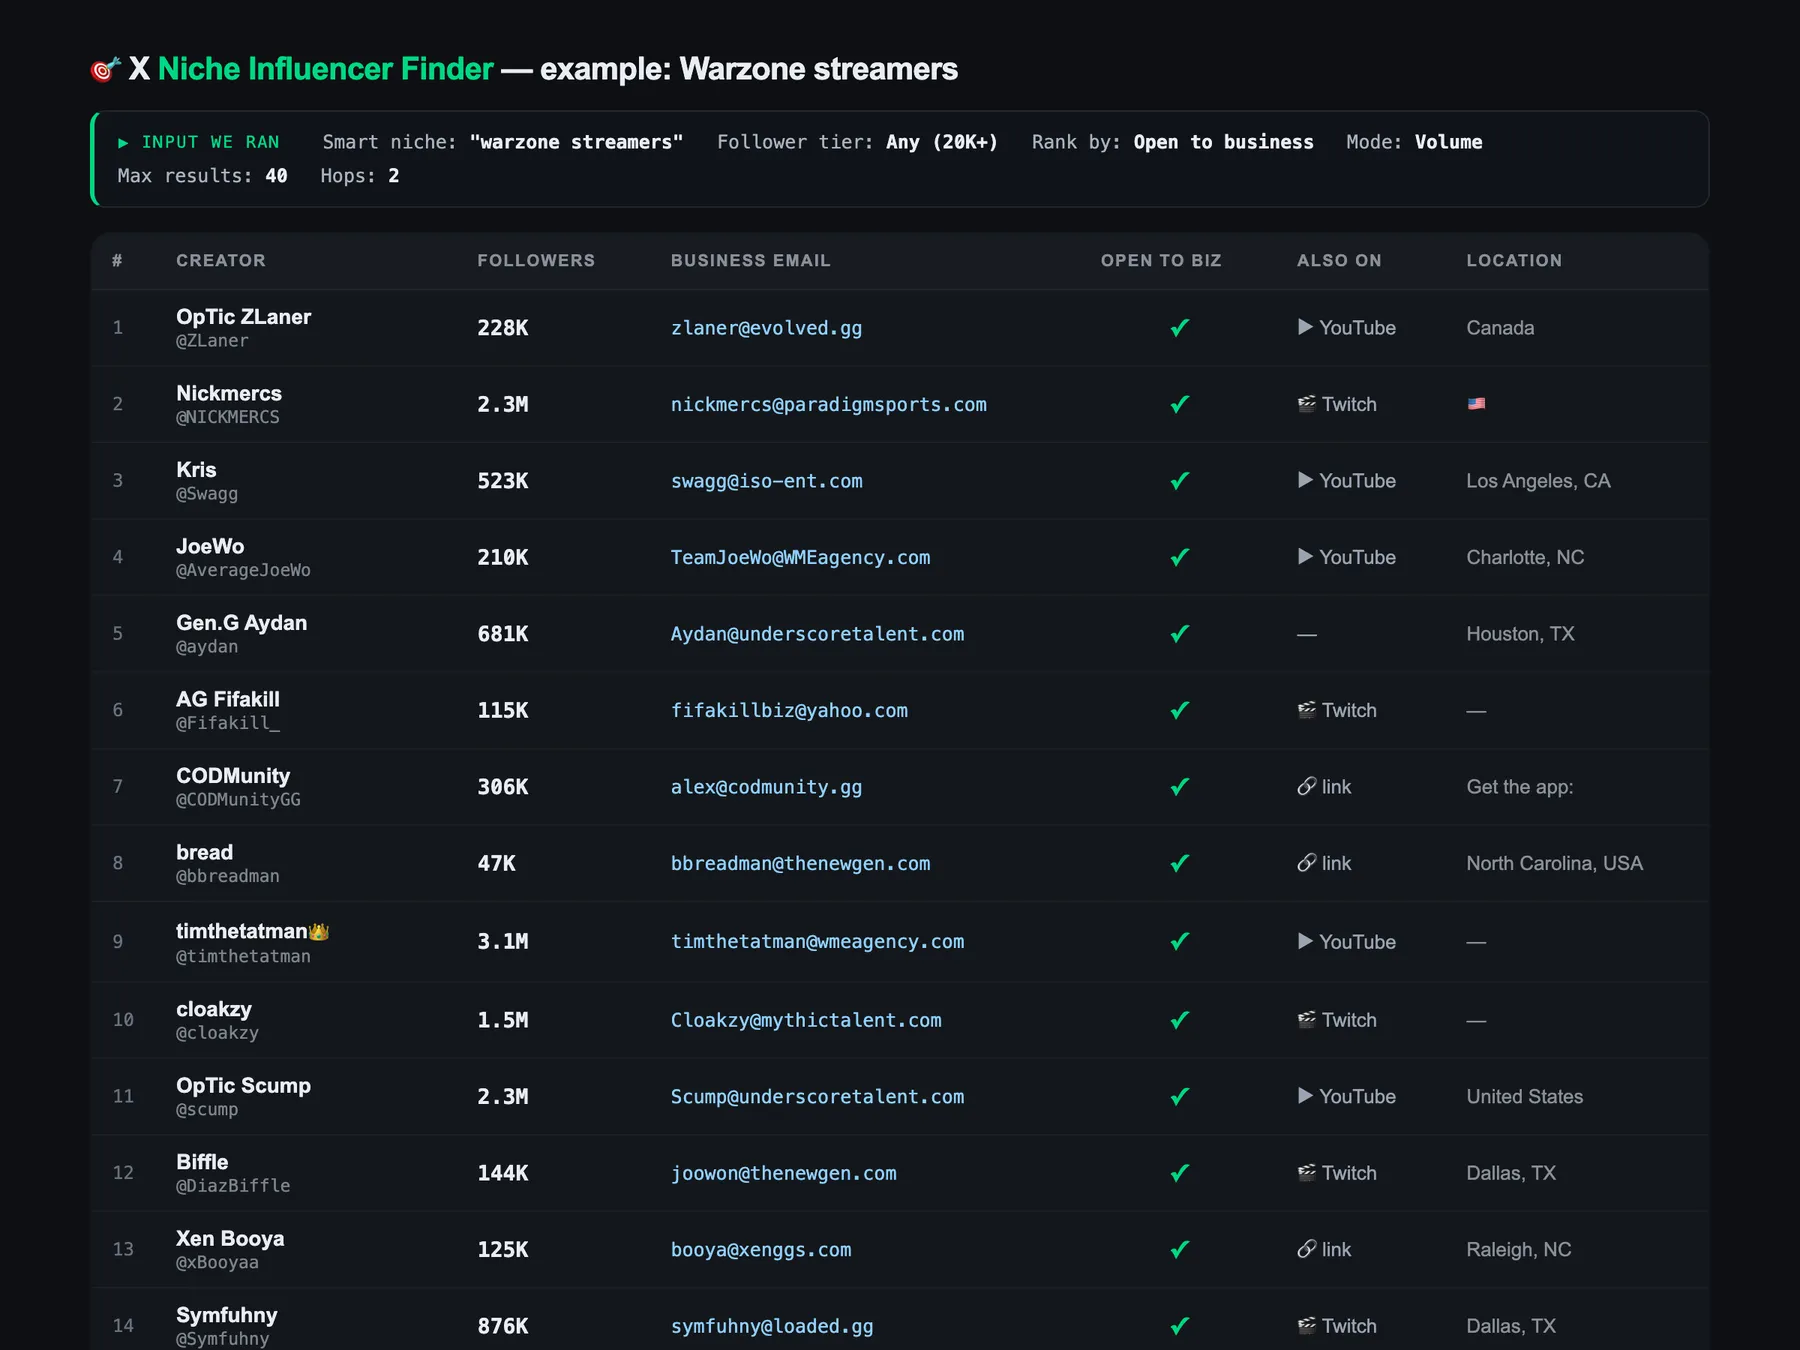Image resolution: width=1800 pixels, height=1350 pixels.
Task: Click the Twitch icon in the Symfuhny row
Action: [1306, 1326]
